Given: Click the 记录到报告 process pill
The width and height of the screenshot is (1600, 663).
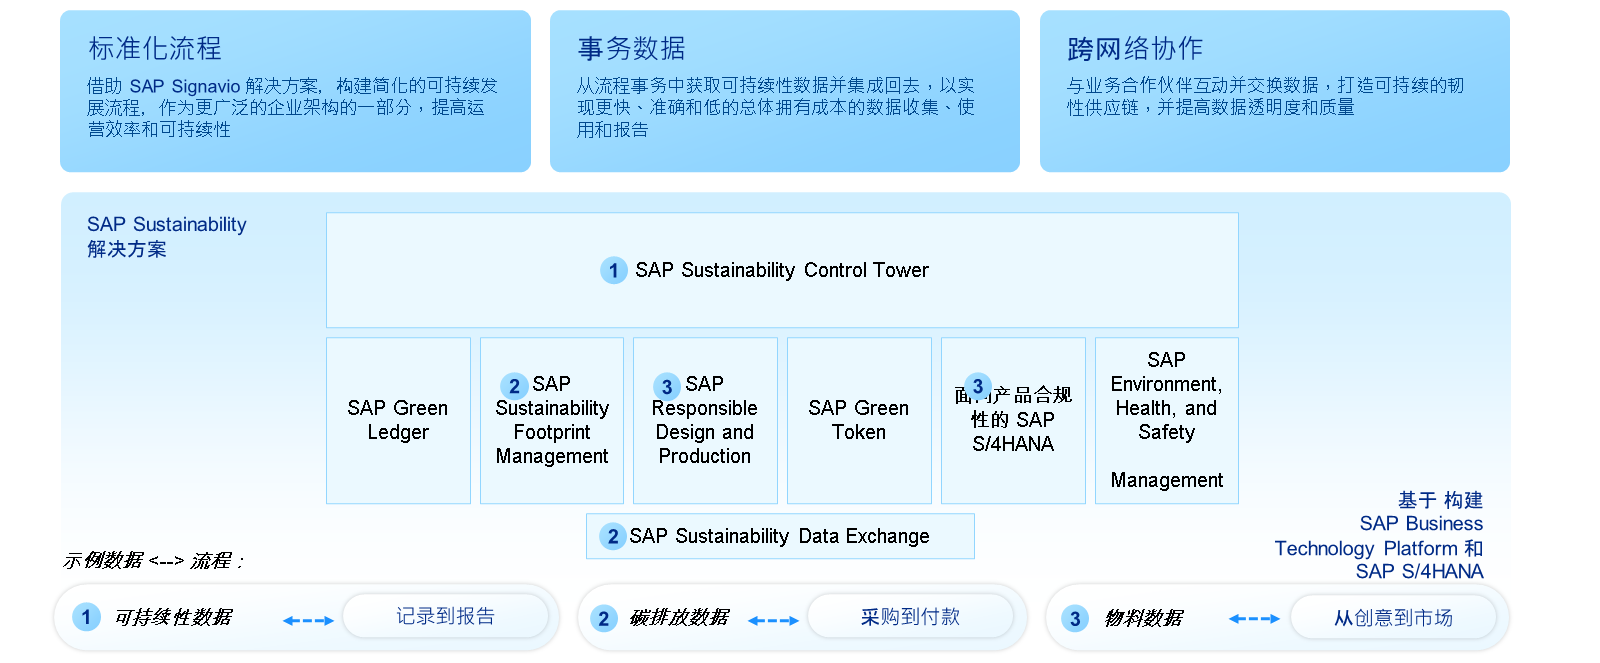Looking at the screenshot, I should pyautogui.click(x=445, y=616).
